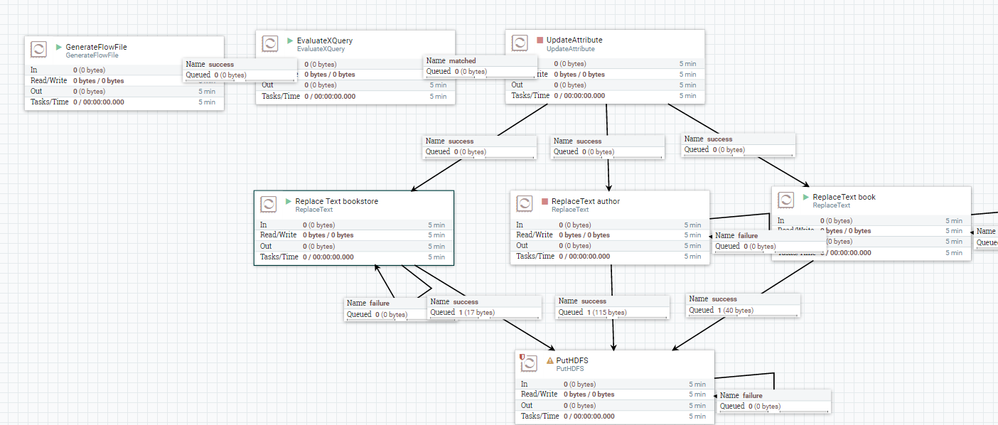Click Tasks/Time row of ReplaceText author
The width and height of the screenshot is (998, 425).
610,256
